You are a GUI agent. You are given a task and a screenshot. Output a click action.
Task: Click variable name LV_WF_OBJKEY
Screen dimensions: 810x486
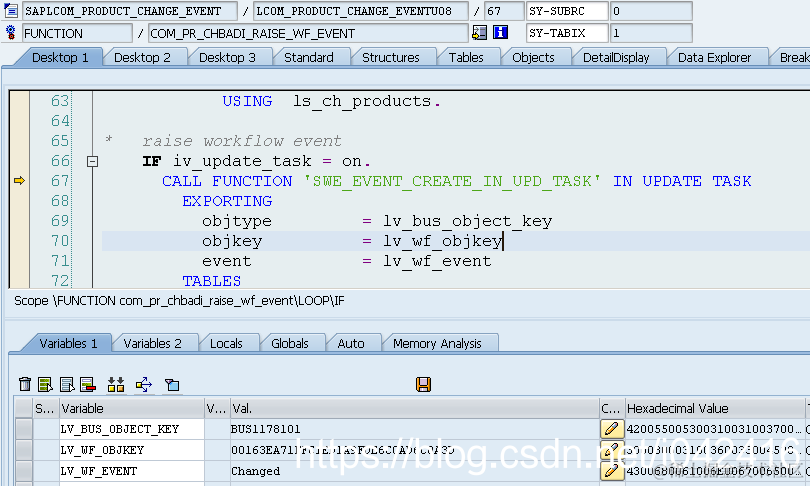coord(102,450)
